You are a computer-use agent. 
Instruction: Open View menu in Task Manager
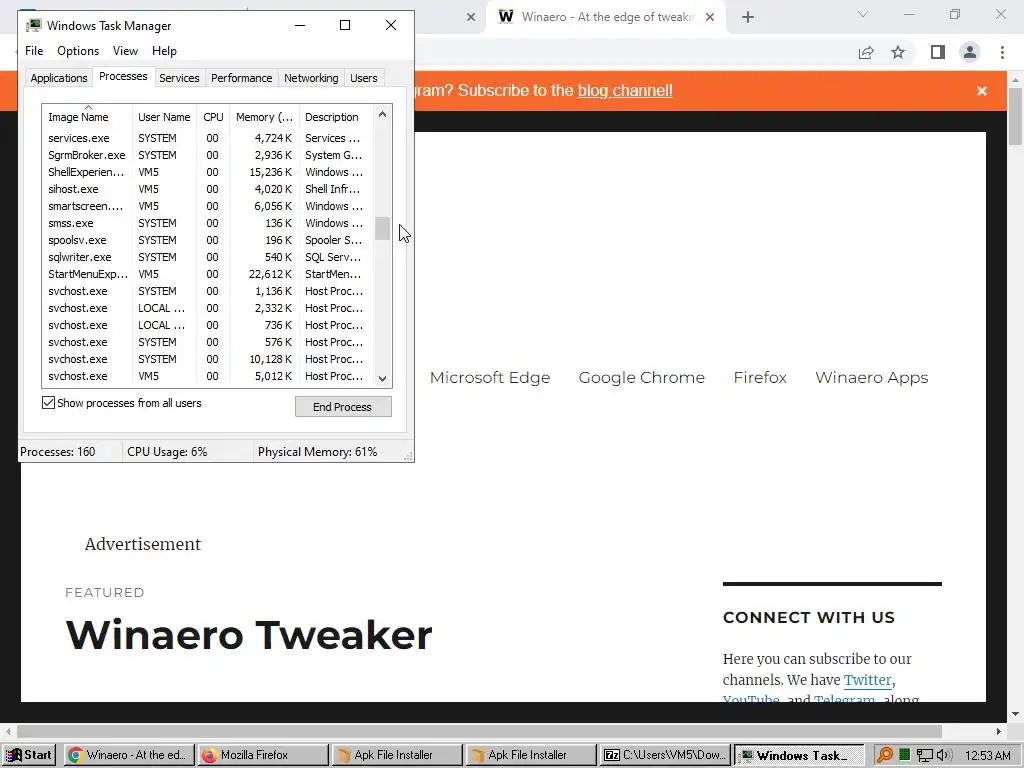(125, 51)
